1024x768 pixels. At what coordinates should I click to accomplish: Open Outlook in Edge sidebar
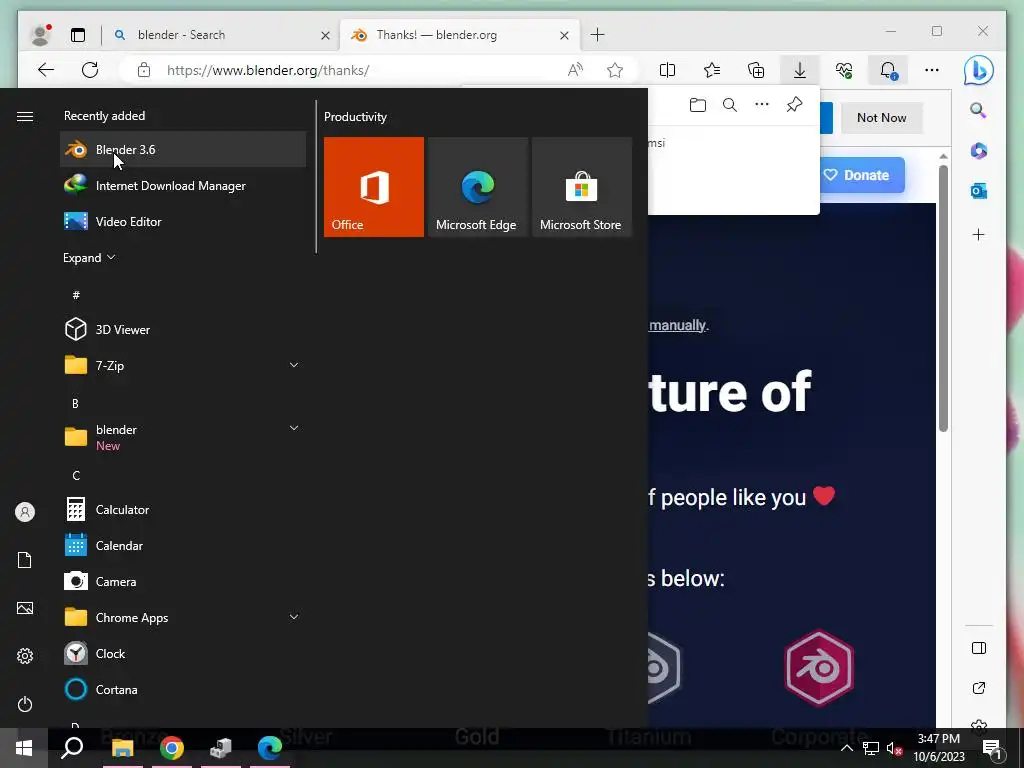click(978, 191)
